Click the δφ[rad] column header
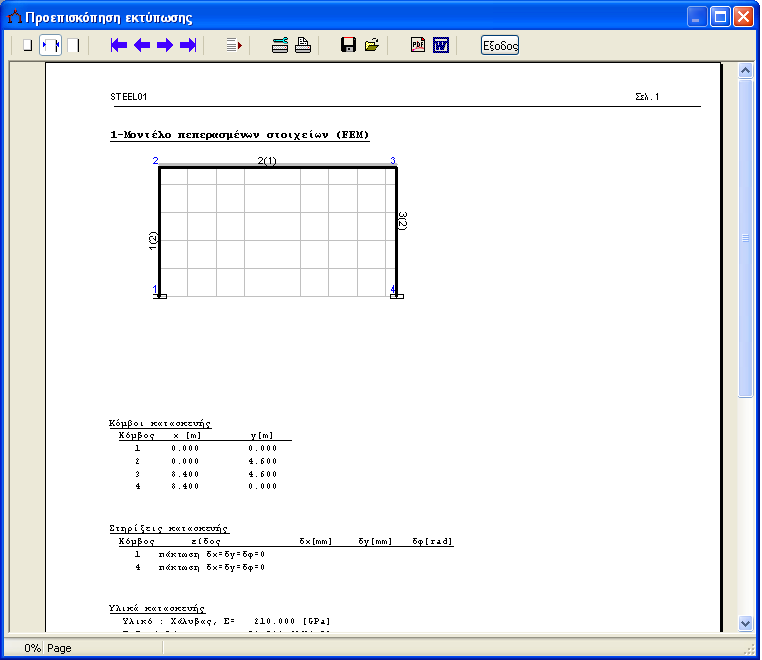 [432, 541]
